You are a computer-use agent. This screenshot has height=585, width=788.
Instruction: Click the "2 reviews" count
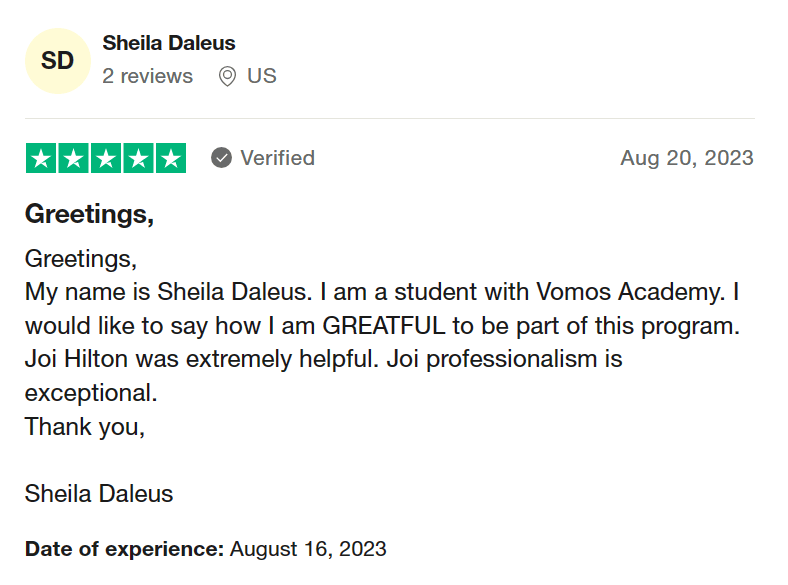148,76
